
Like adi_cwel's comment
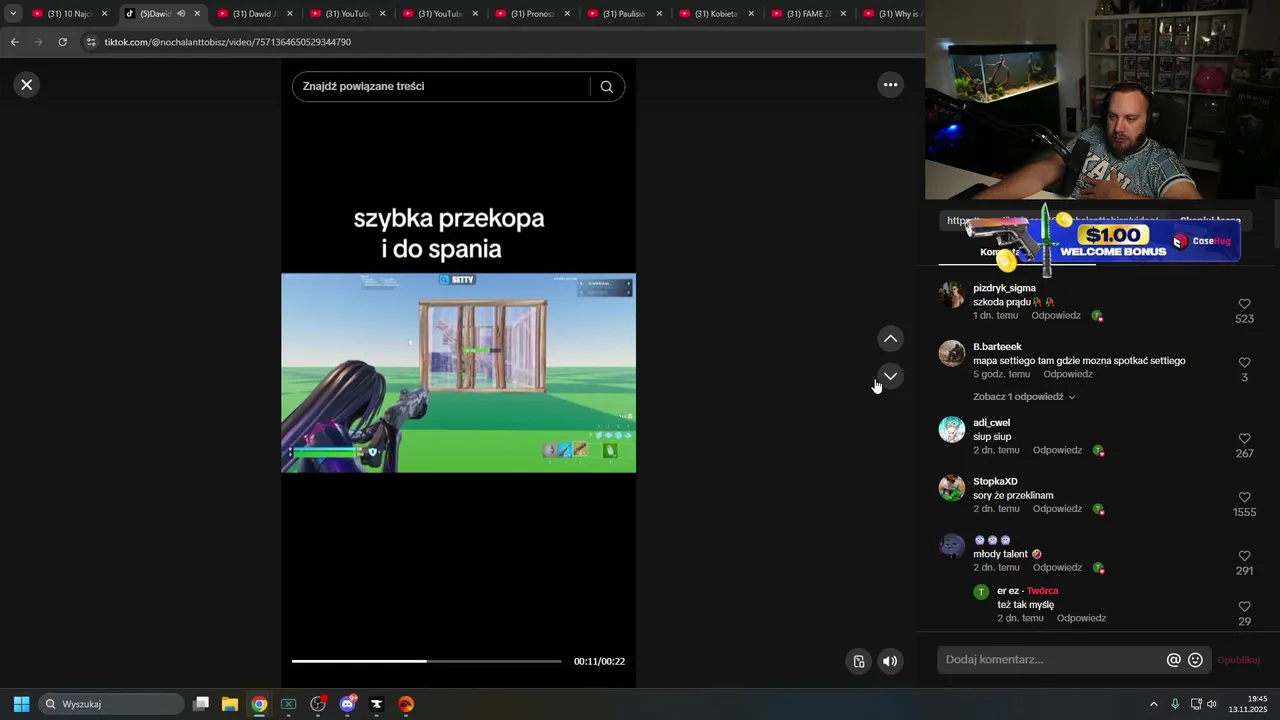coord(1244,439)
